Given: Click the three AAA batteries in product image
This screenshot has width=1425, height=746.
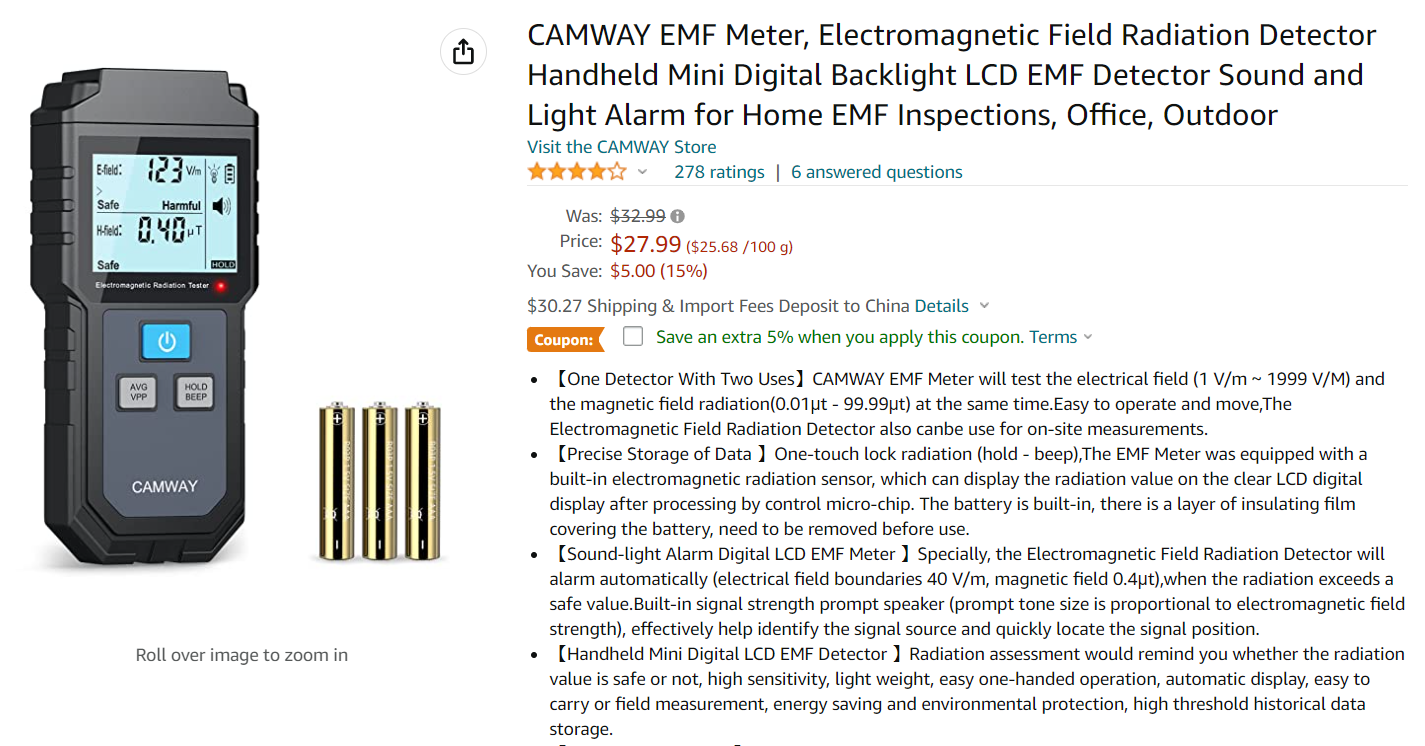Looking at the screenshot, I should (x=380, y=481).
